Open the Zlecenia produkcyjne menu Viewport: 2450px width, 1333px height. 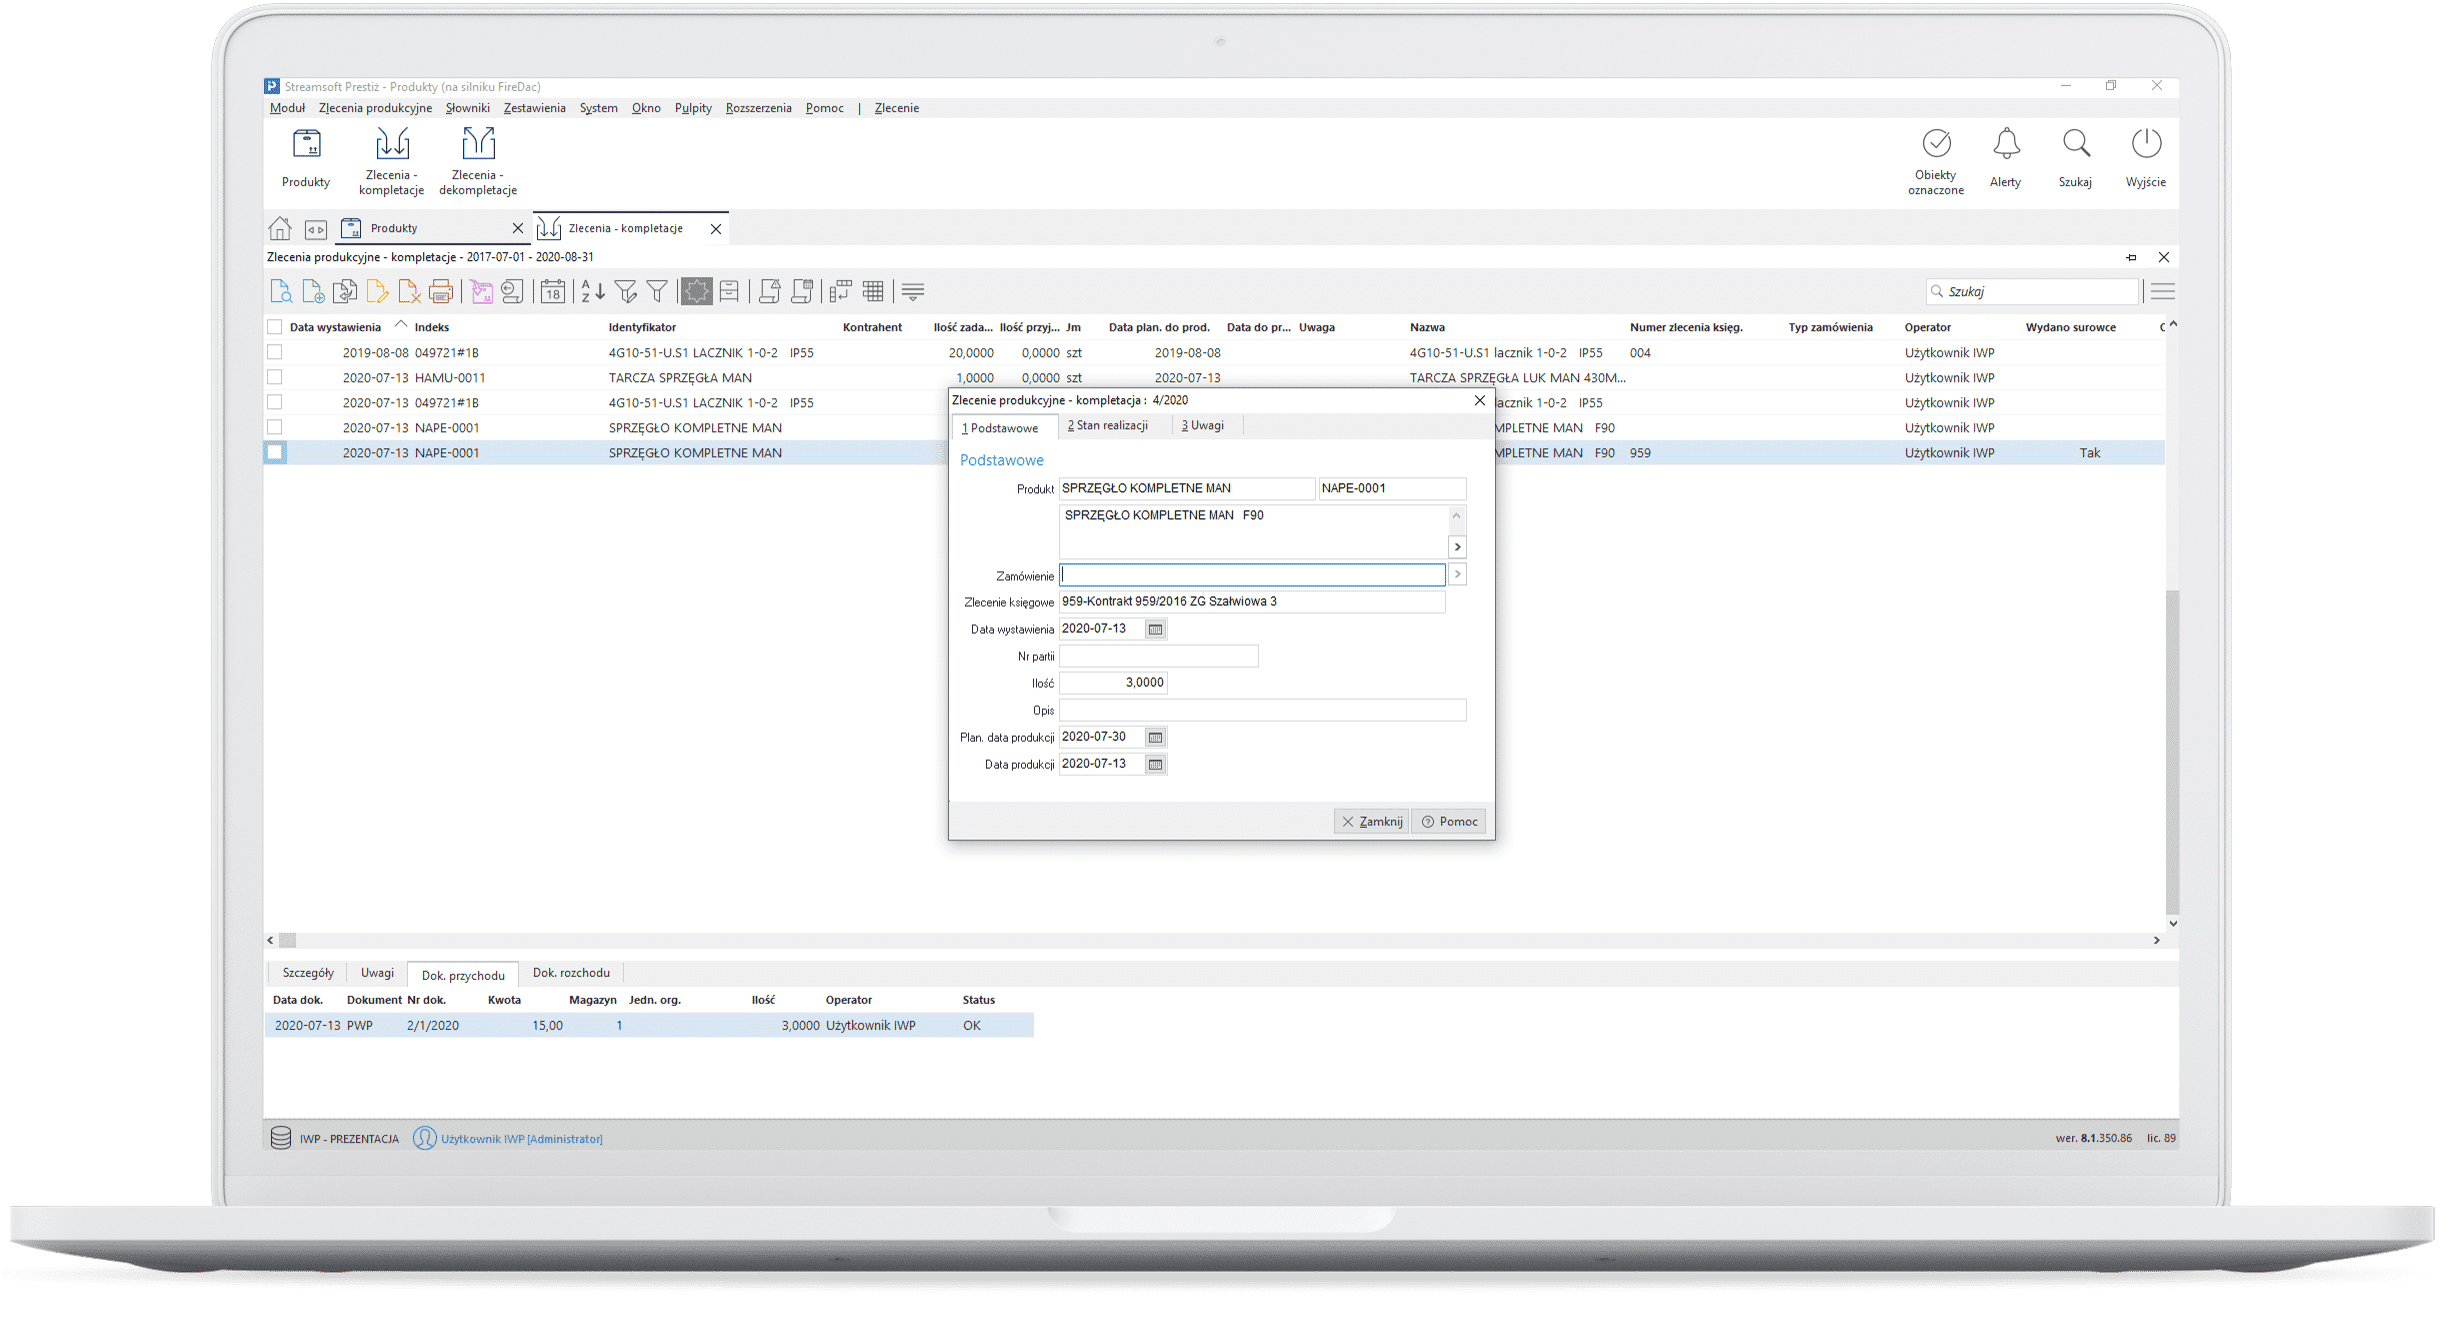375,108
